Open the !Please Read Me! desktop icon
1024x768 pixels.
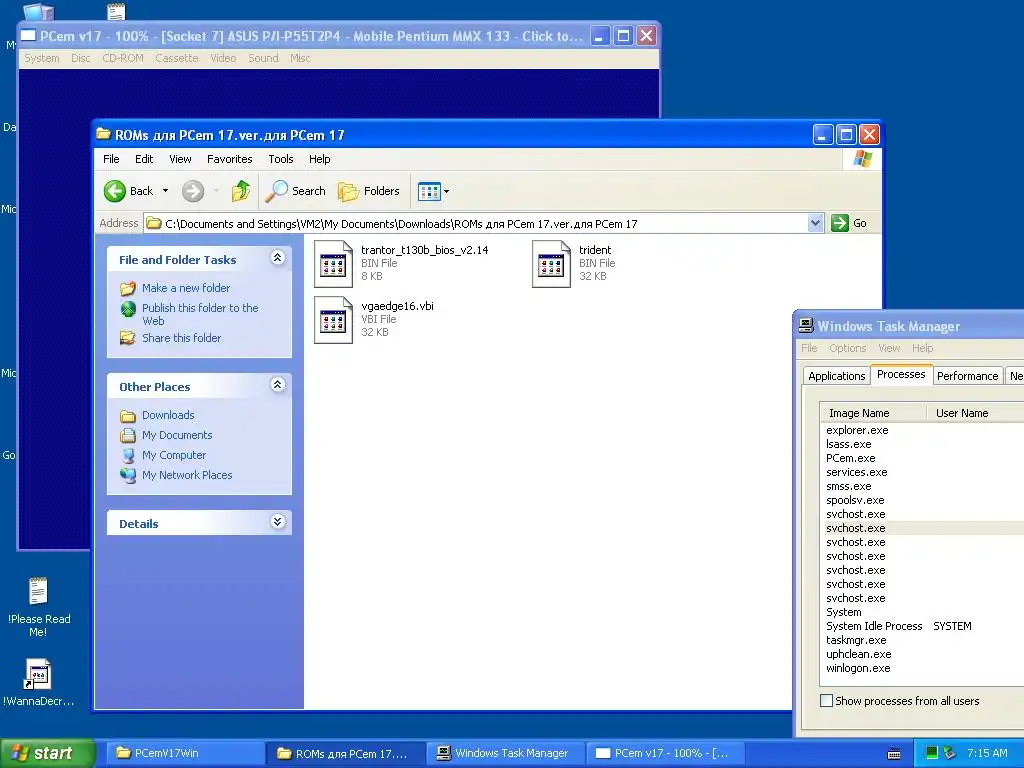pyautogui.click(x=39, y=592)
